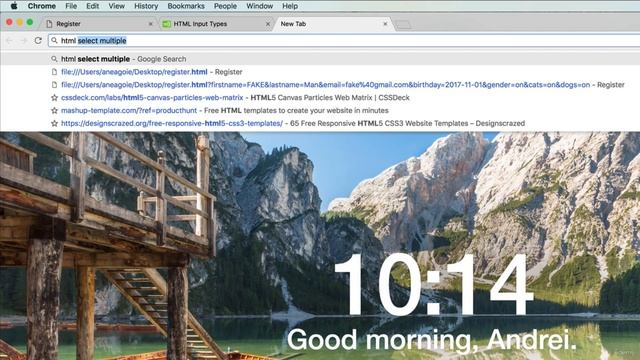Click the search magnifier icon in the address bar
Screen dimensions: 640x360
click(x=54, y=40)
